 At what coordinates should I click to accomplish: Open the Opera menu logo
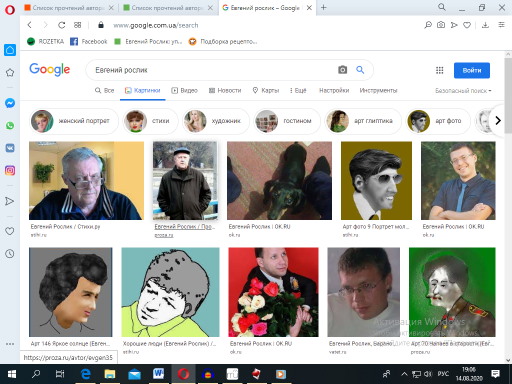10,10
